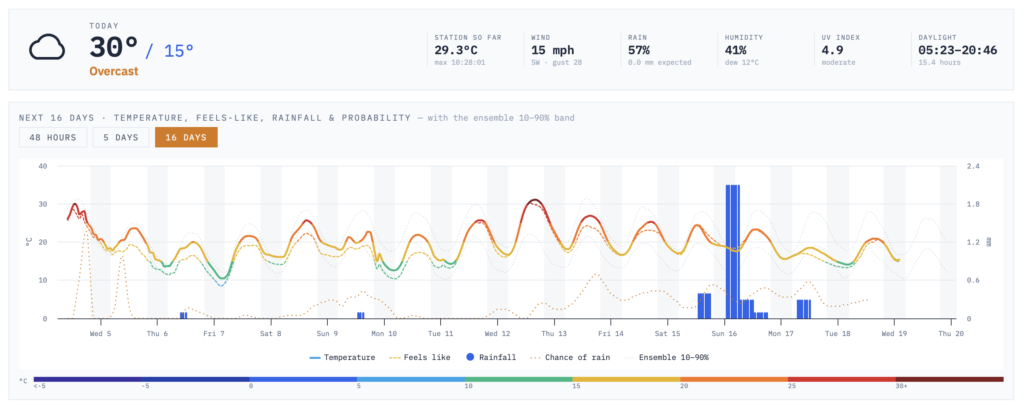Click the Wed 12 axis label
Viewport: 1024px width, 411px height.
click(497, 333)
